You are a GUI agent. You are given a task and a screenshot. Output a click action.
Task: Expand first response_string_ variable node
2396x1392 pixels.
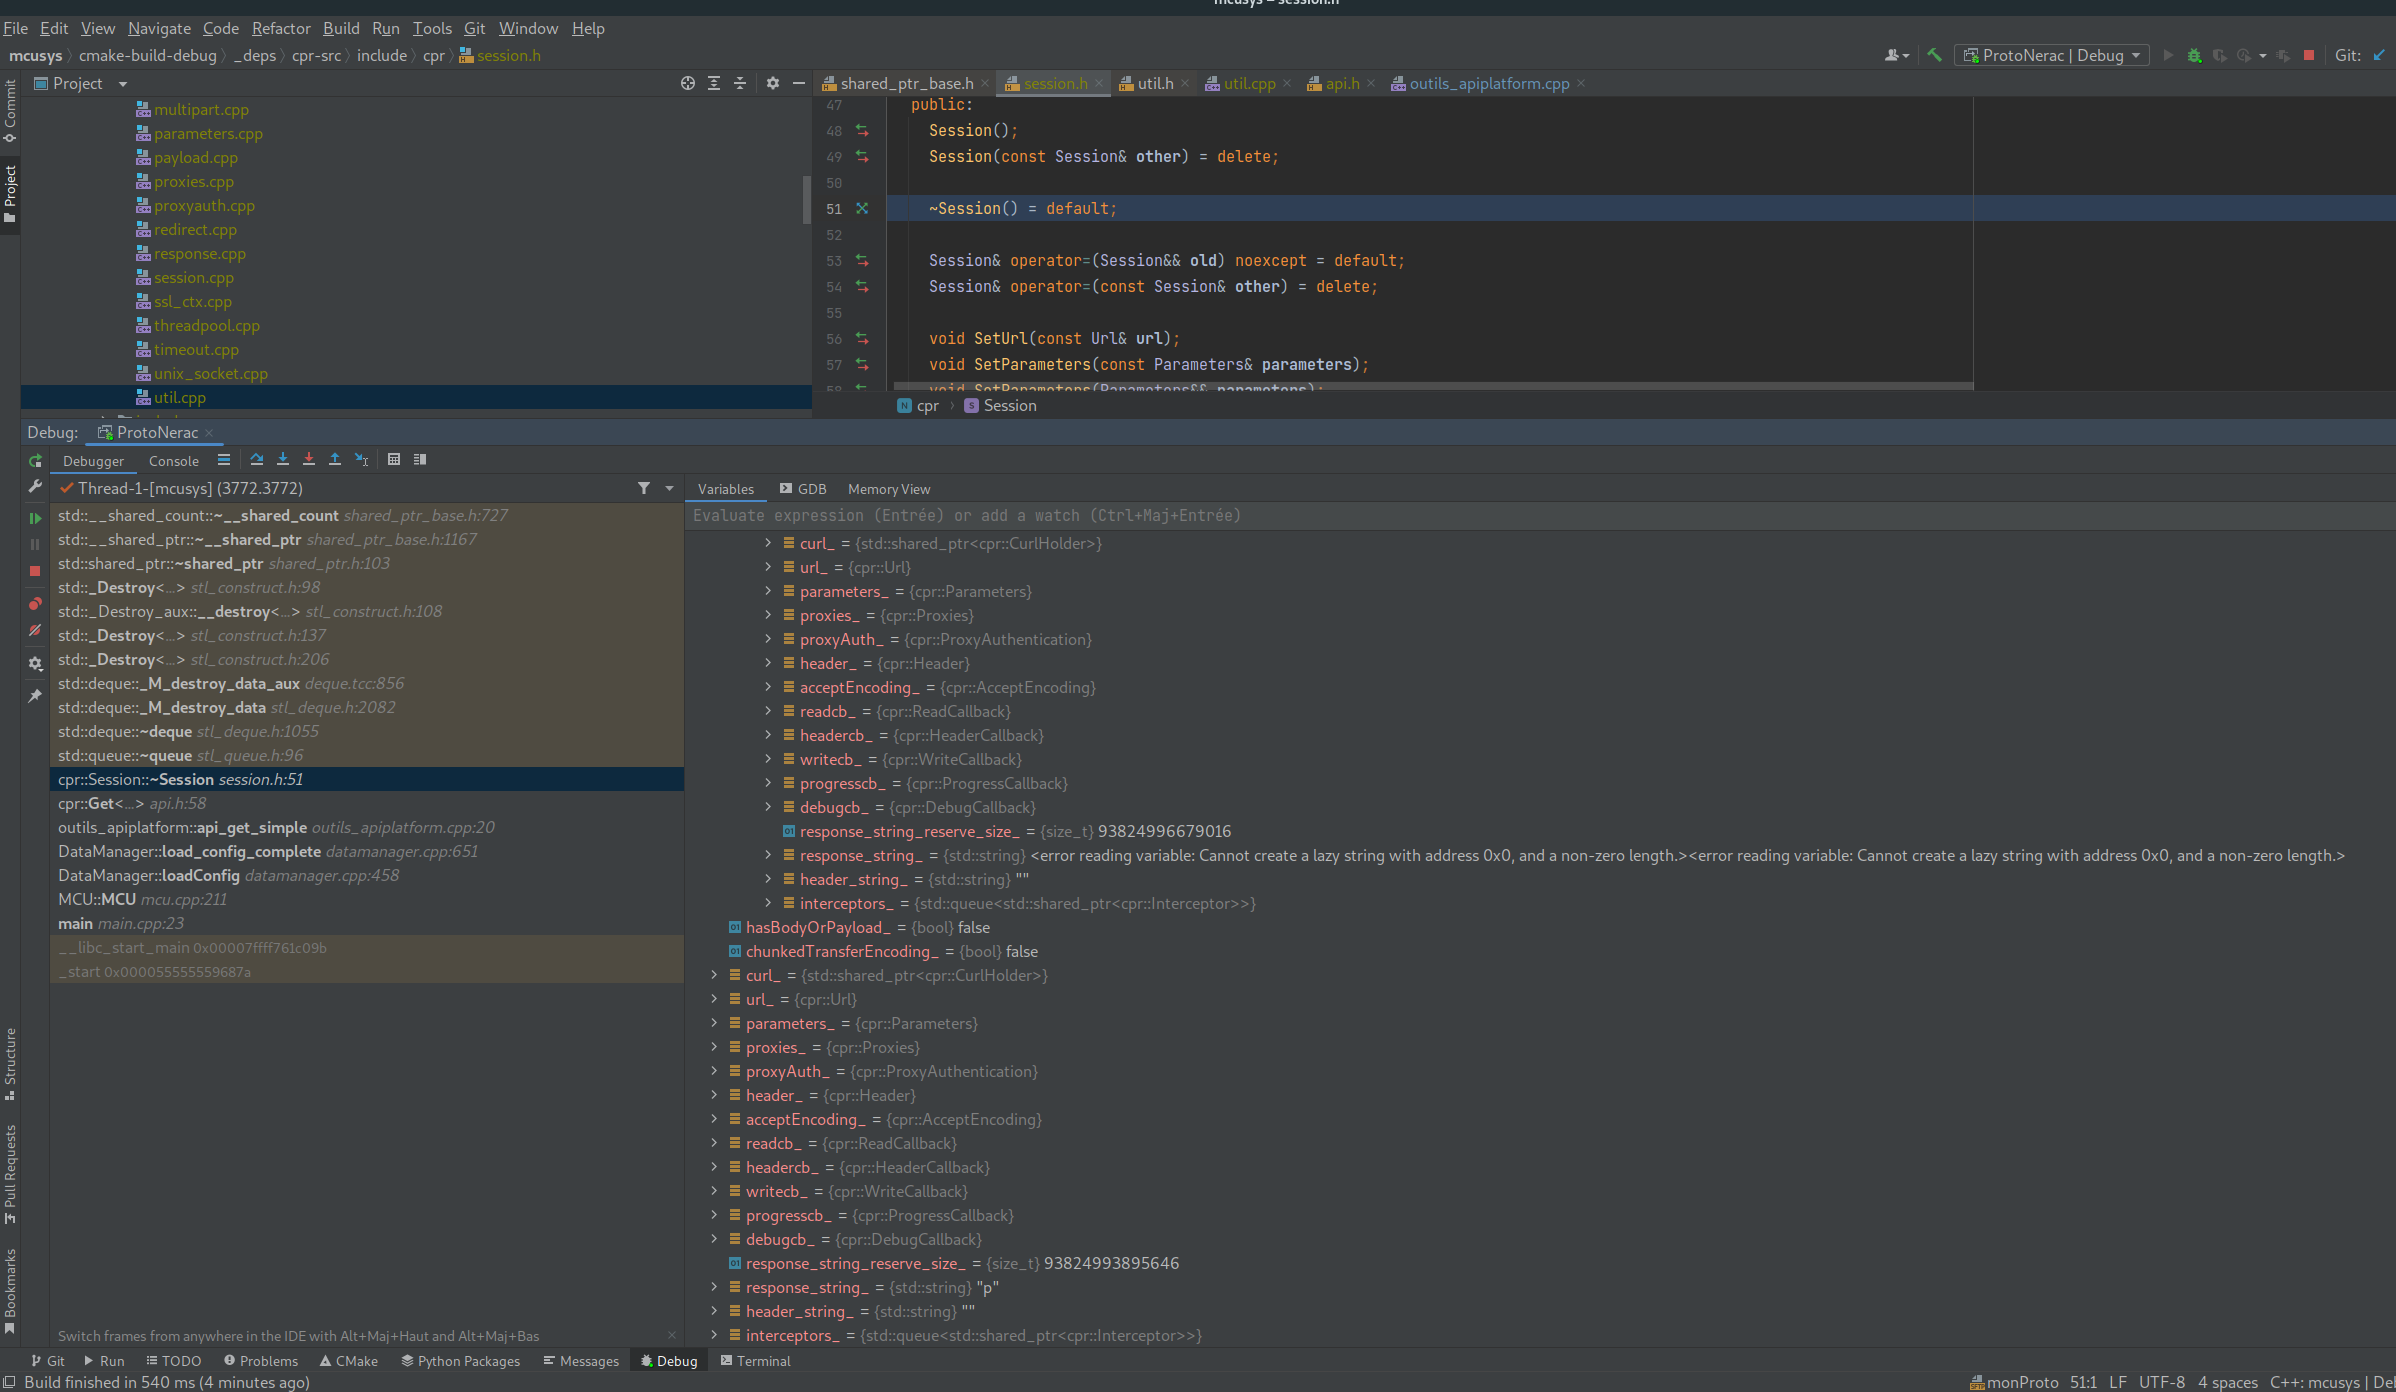click(768, 856)
